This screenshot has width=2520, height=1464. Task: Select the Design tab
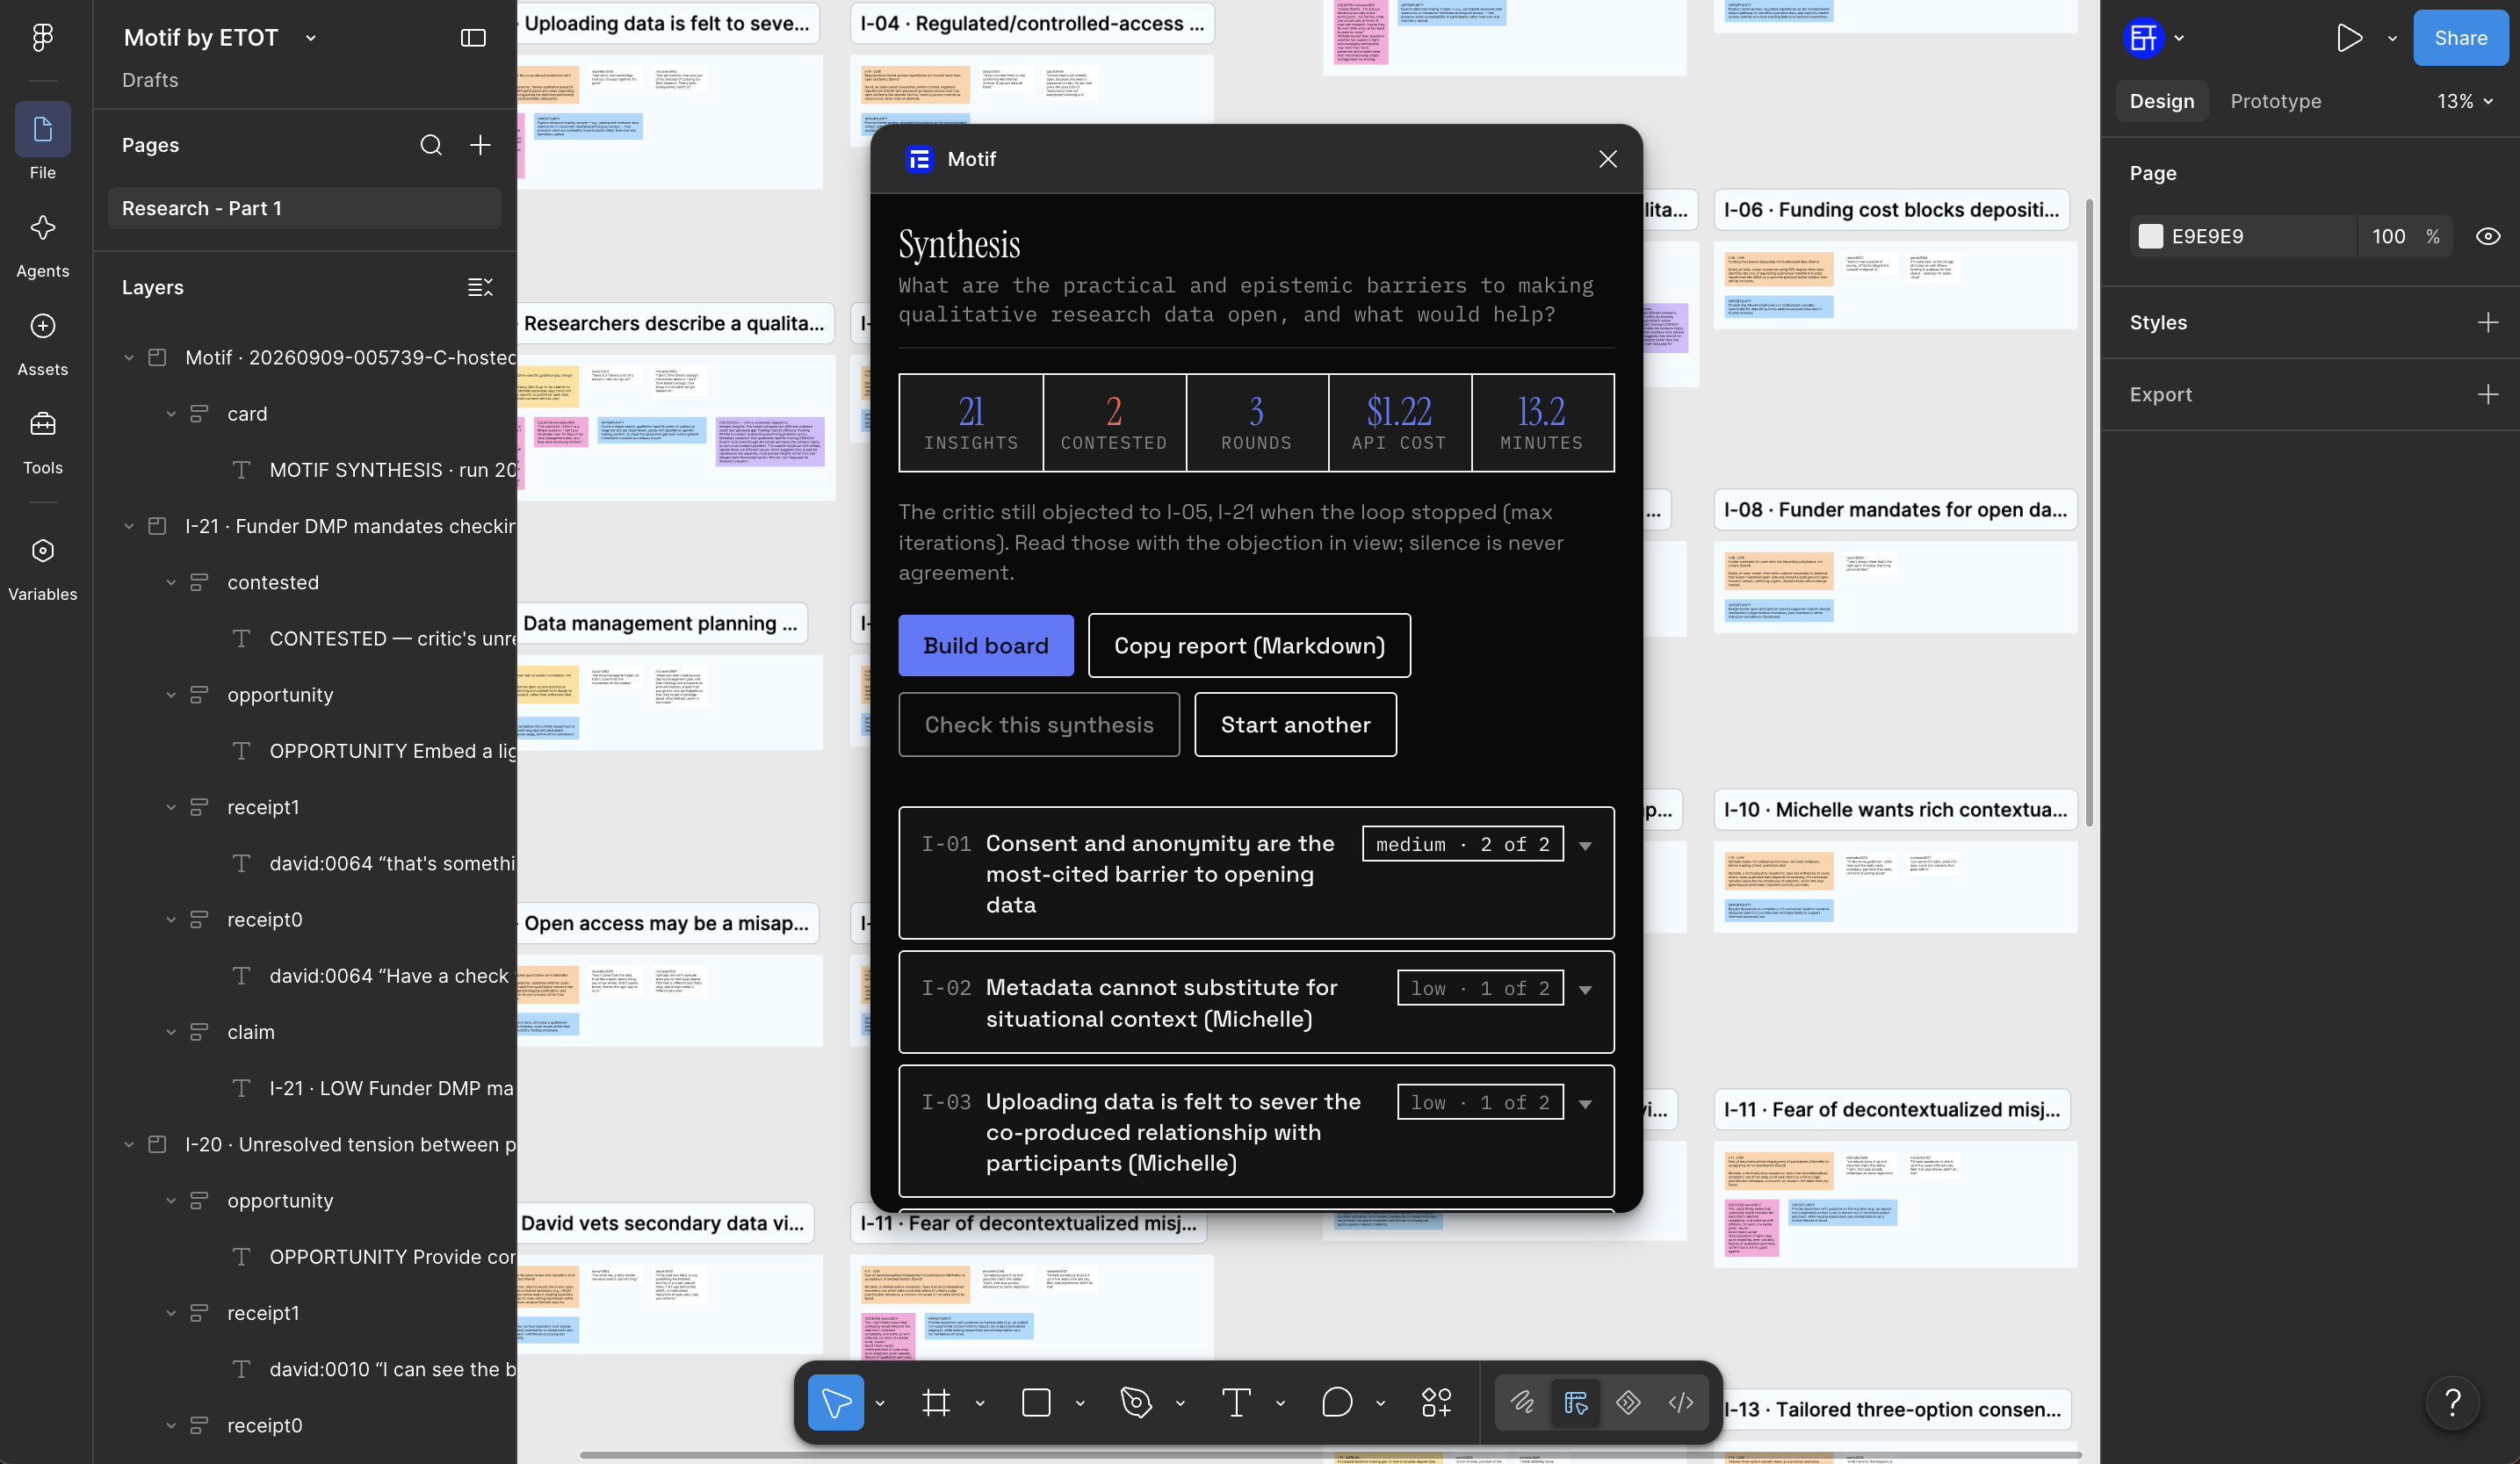[x=2161, y=101]
